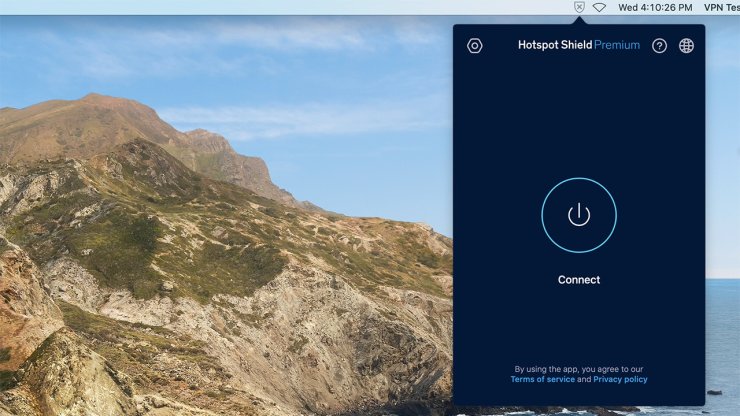Toggle the VPN power button
The height and width of the screenshot is (416, 740).
[579, 215]
